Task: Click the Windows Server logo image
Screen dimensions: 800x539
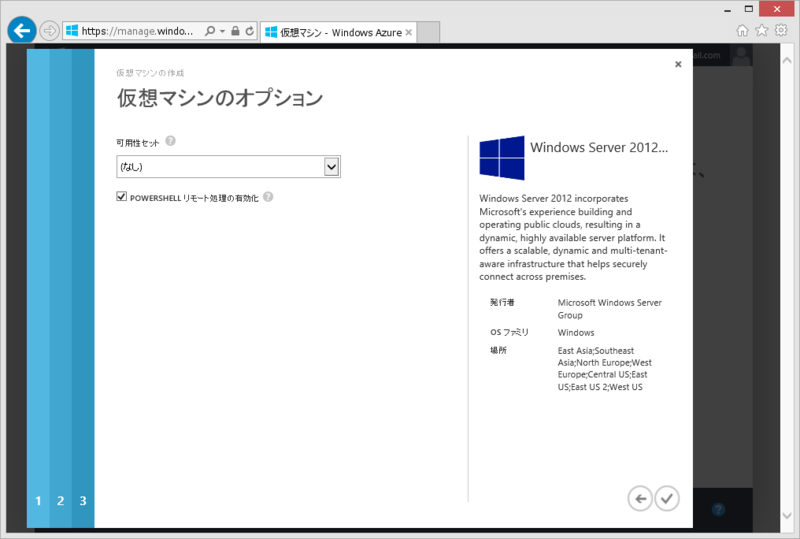Action: coord(502,158)
